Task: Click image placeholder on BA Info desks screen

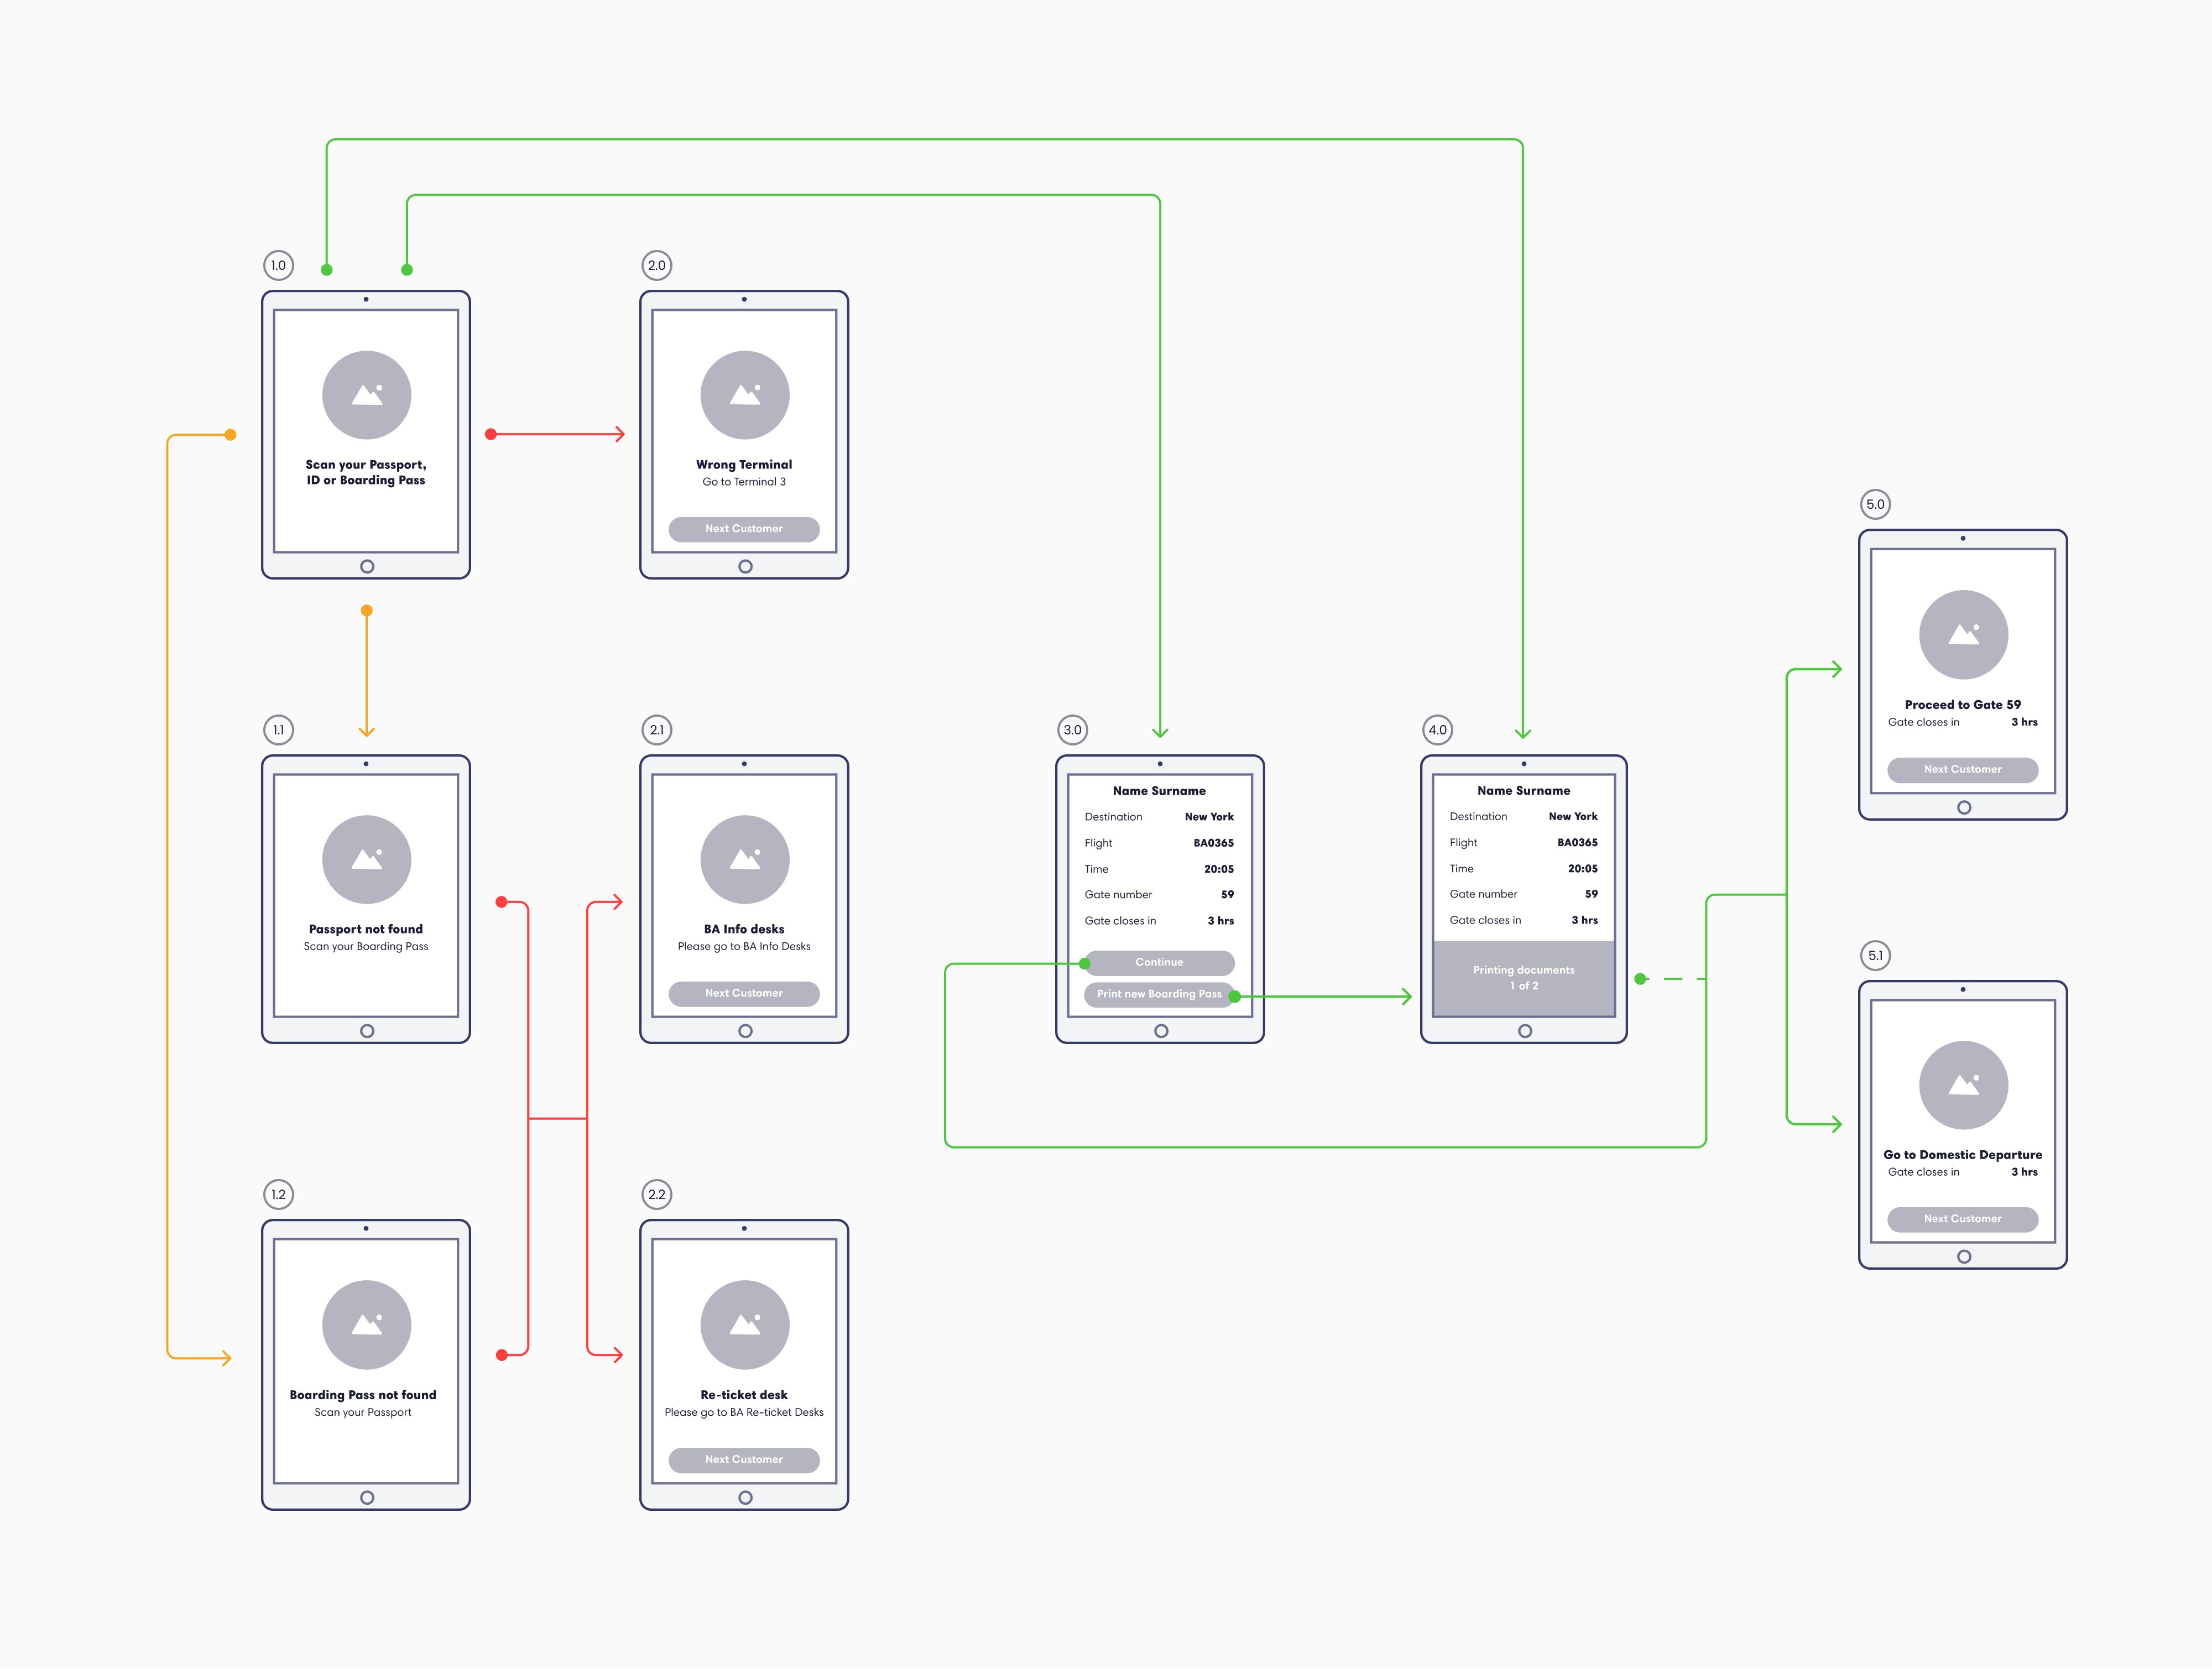Action: coord(744,860)
